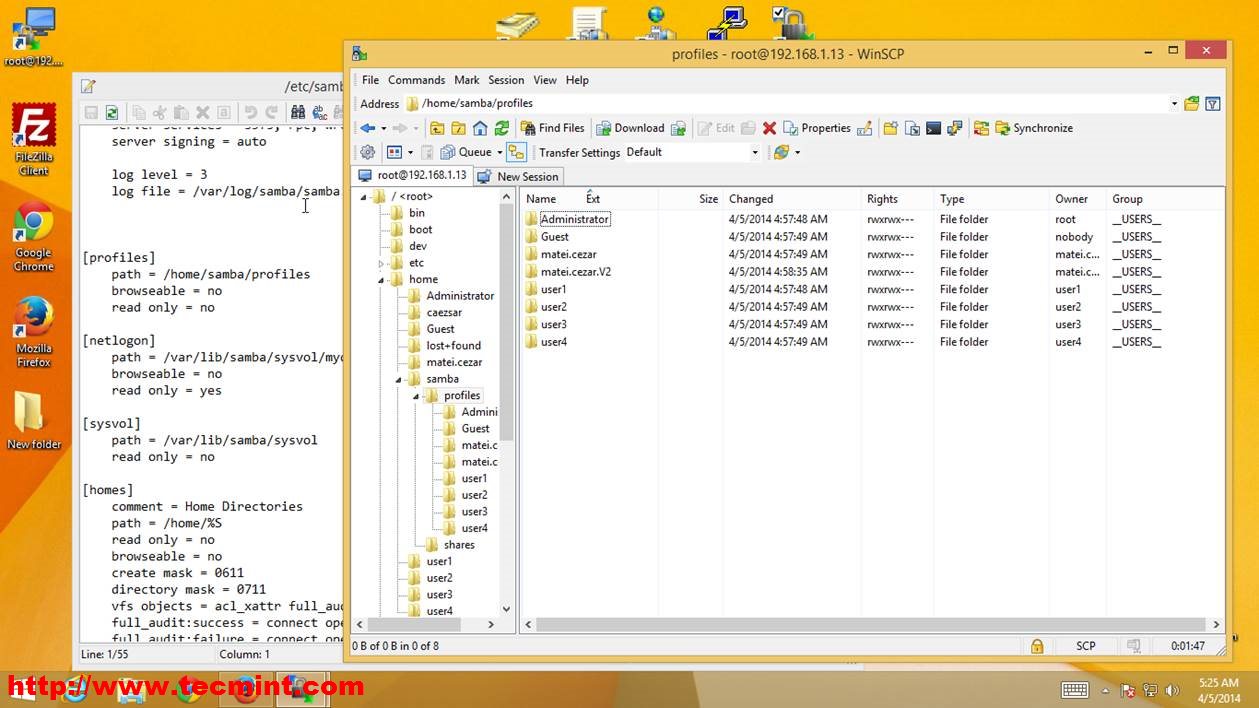This screenshot has width=1259, height=708.
Task: Click the filter icon beside address bar
Action: [1213, 103]
